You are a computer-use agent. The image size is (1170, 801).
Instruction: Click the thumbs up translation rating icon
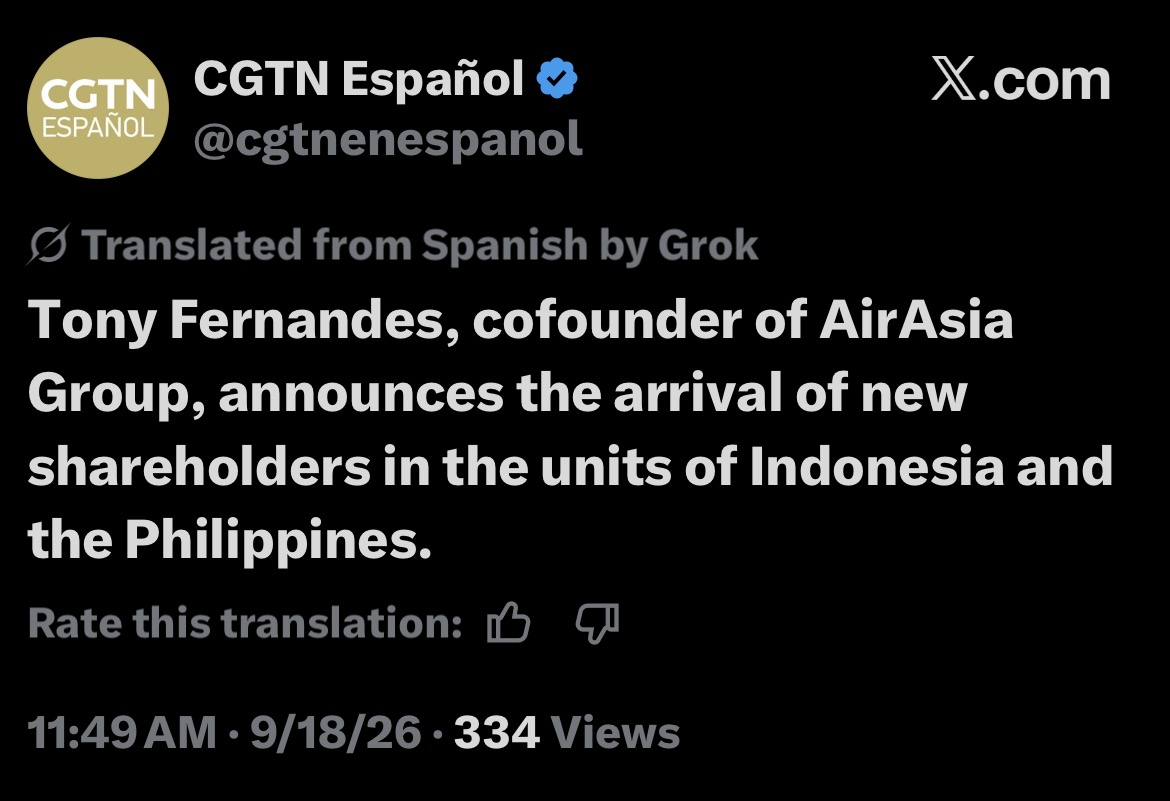coord(508,623)
